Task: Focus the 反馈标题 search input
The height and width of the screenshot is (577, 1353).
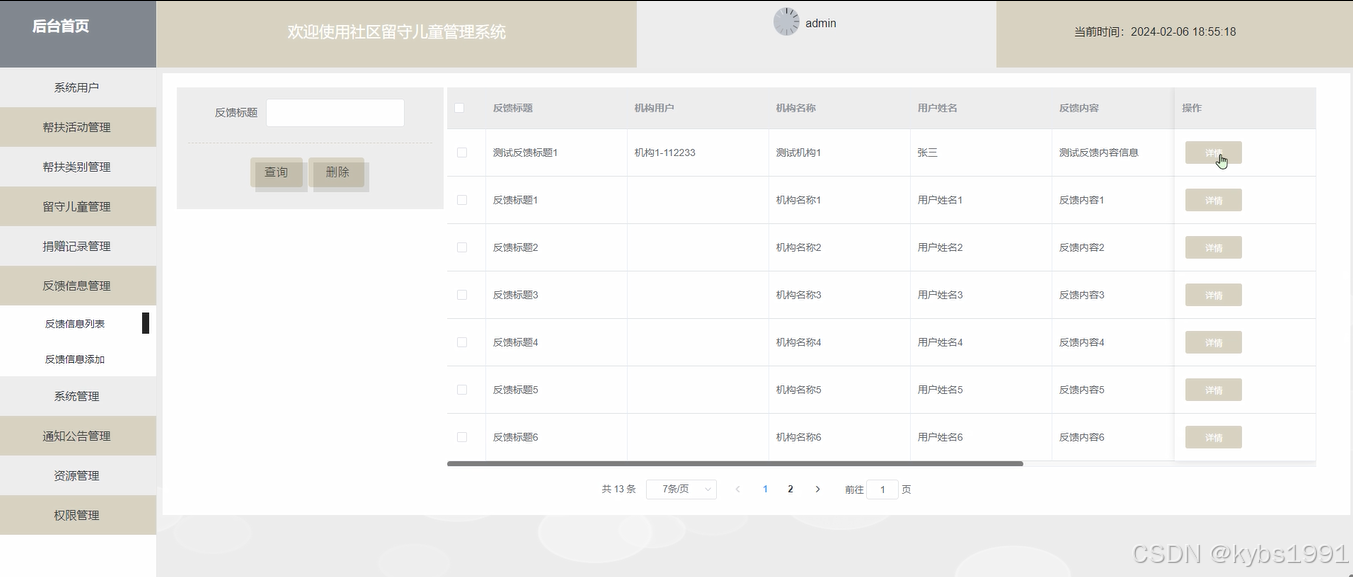Action: click(x=335, y=113)
